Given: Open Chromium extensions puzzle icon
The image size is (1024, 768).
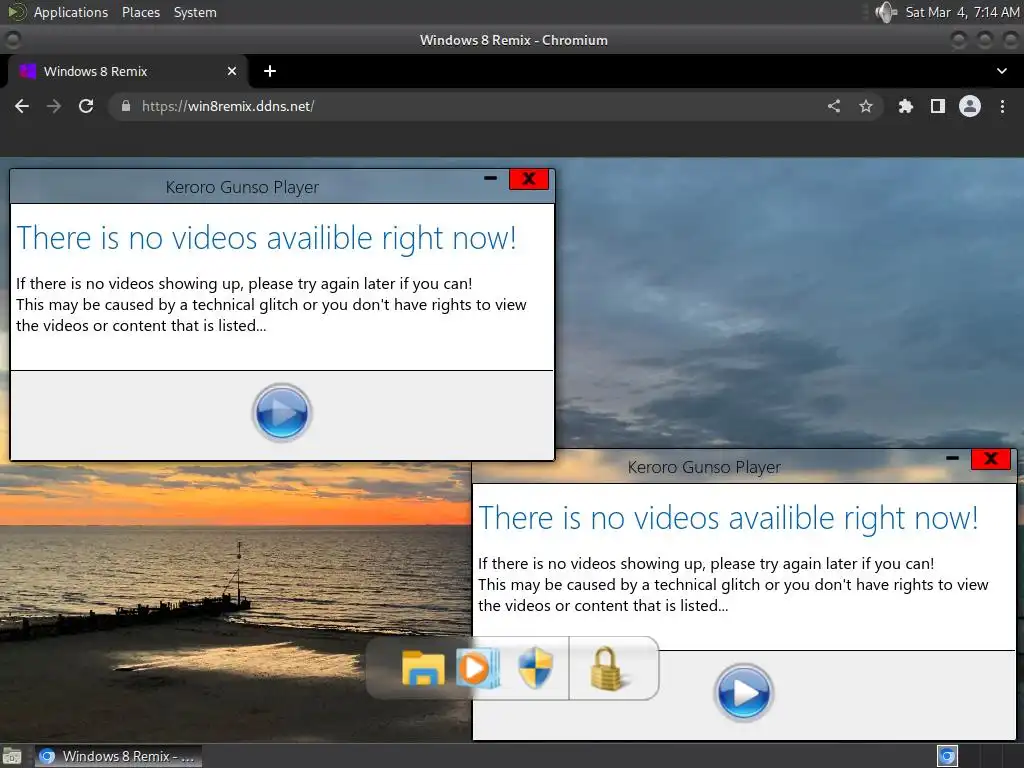Looking at the screenshot, I should click(905, 106).
